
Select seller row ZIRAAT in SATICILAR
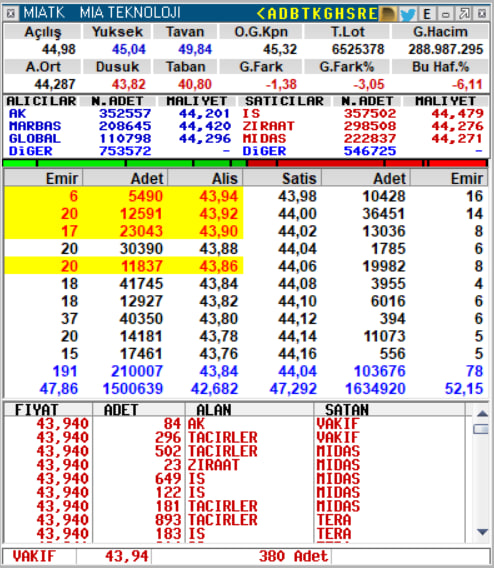(363, 126)
